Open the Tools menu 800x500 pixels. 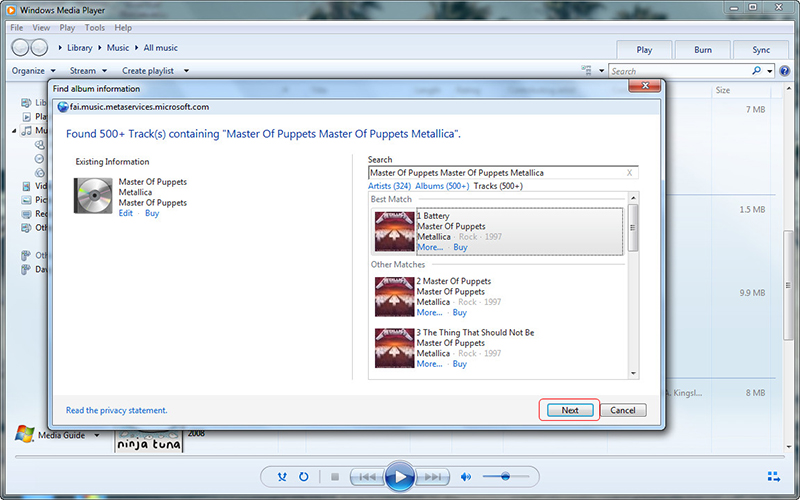[x=94, y=28]
